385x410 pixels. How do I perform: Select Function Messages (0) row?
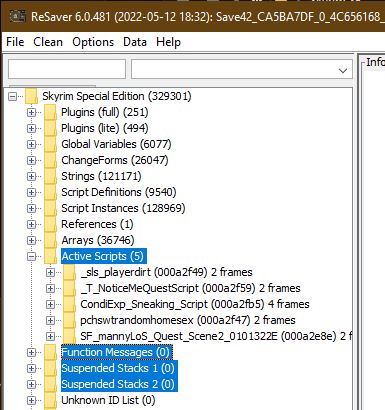coord(117,352)
